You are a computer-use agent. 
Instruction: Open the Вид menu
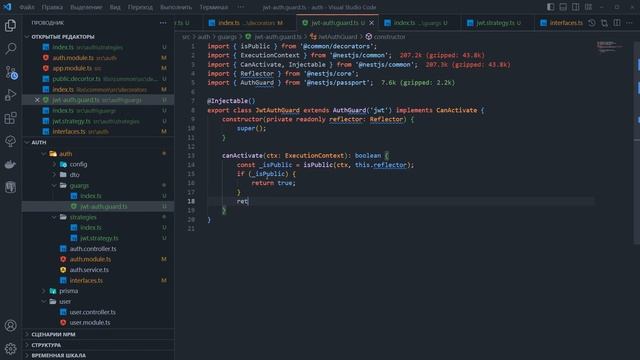115,7
